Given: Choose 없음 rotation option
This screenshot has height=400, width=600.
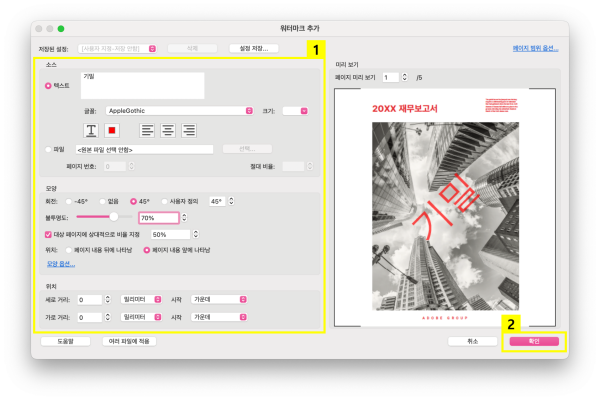Looking at the screenshot, I should [102, 201].
